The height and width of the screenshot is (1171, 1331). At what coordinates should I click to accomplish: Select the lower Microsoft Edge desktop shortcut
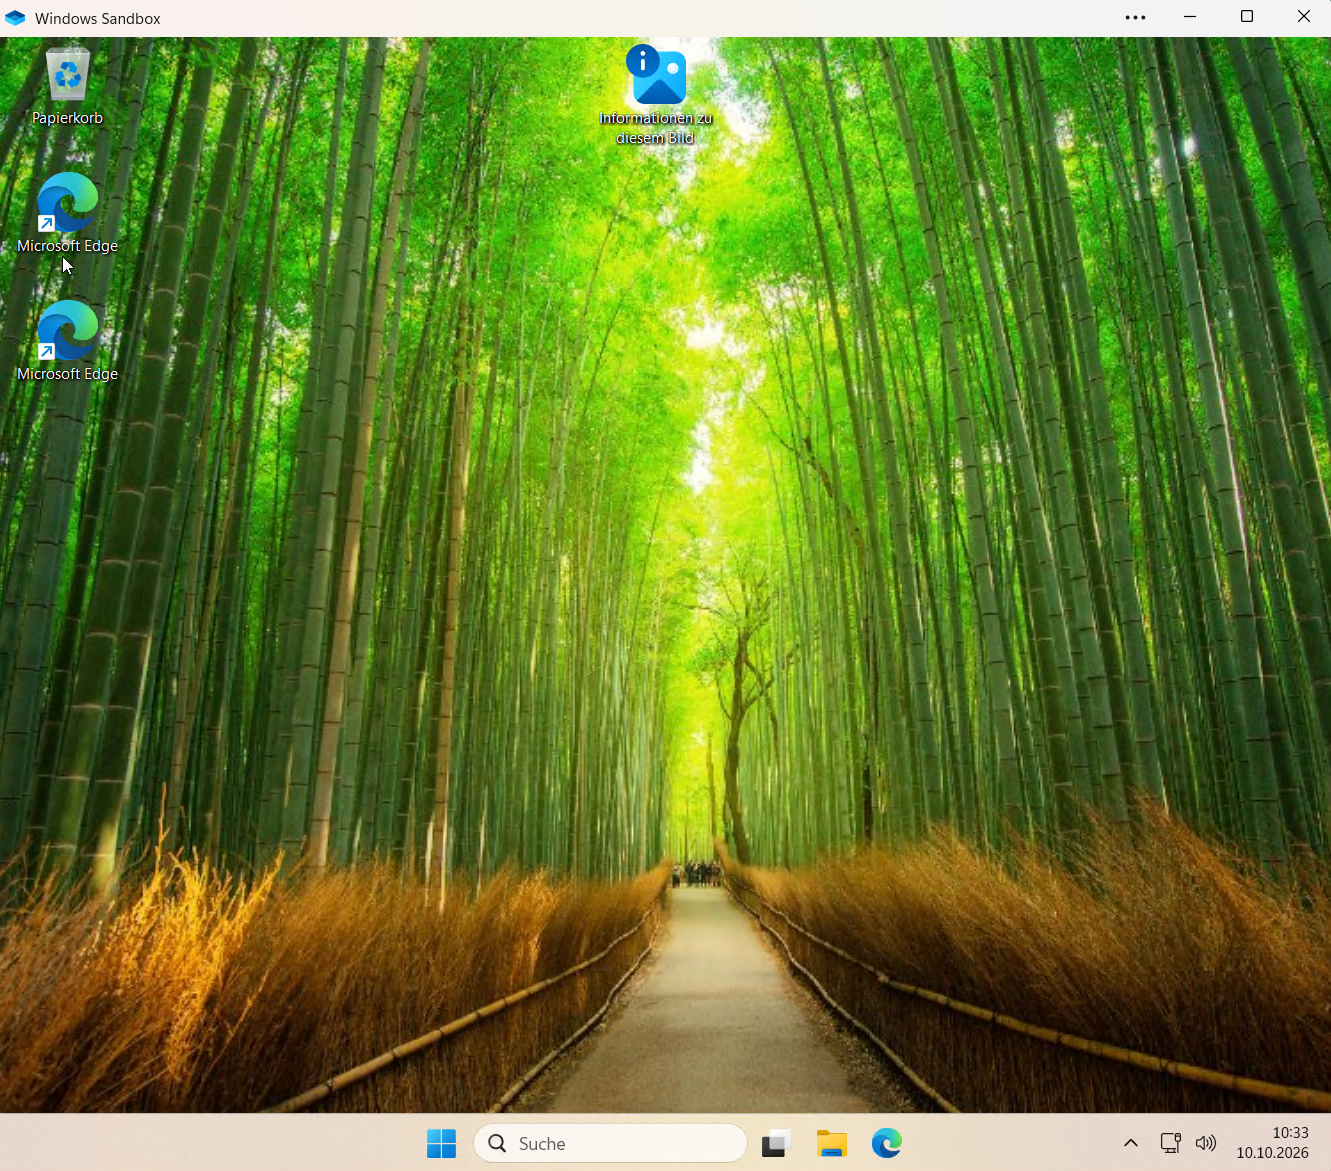coord(67,340)
